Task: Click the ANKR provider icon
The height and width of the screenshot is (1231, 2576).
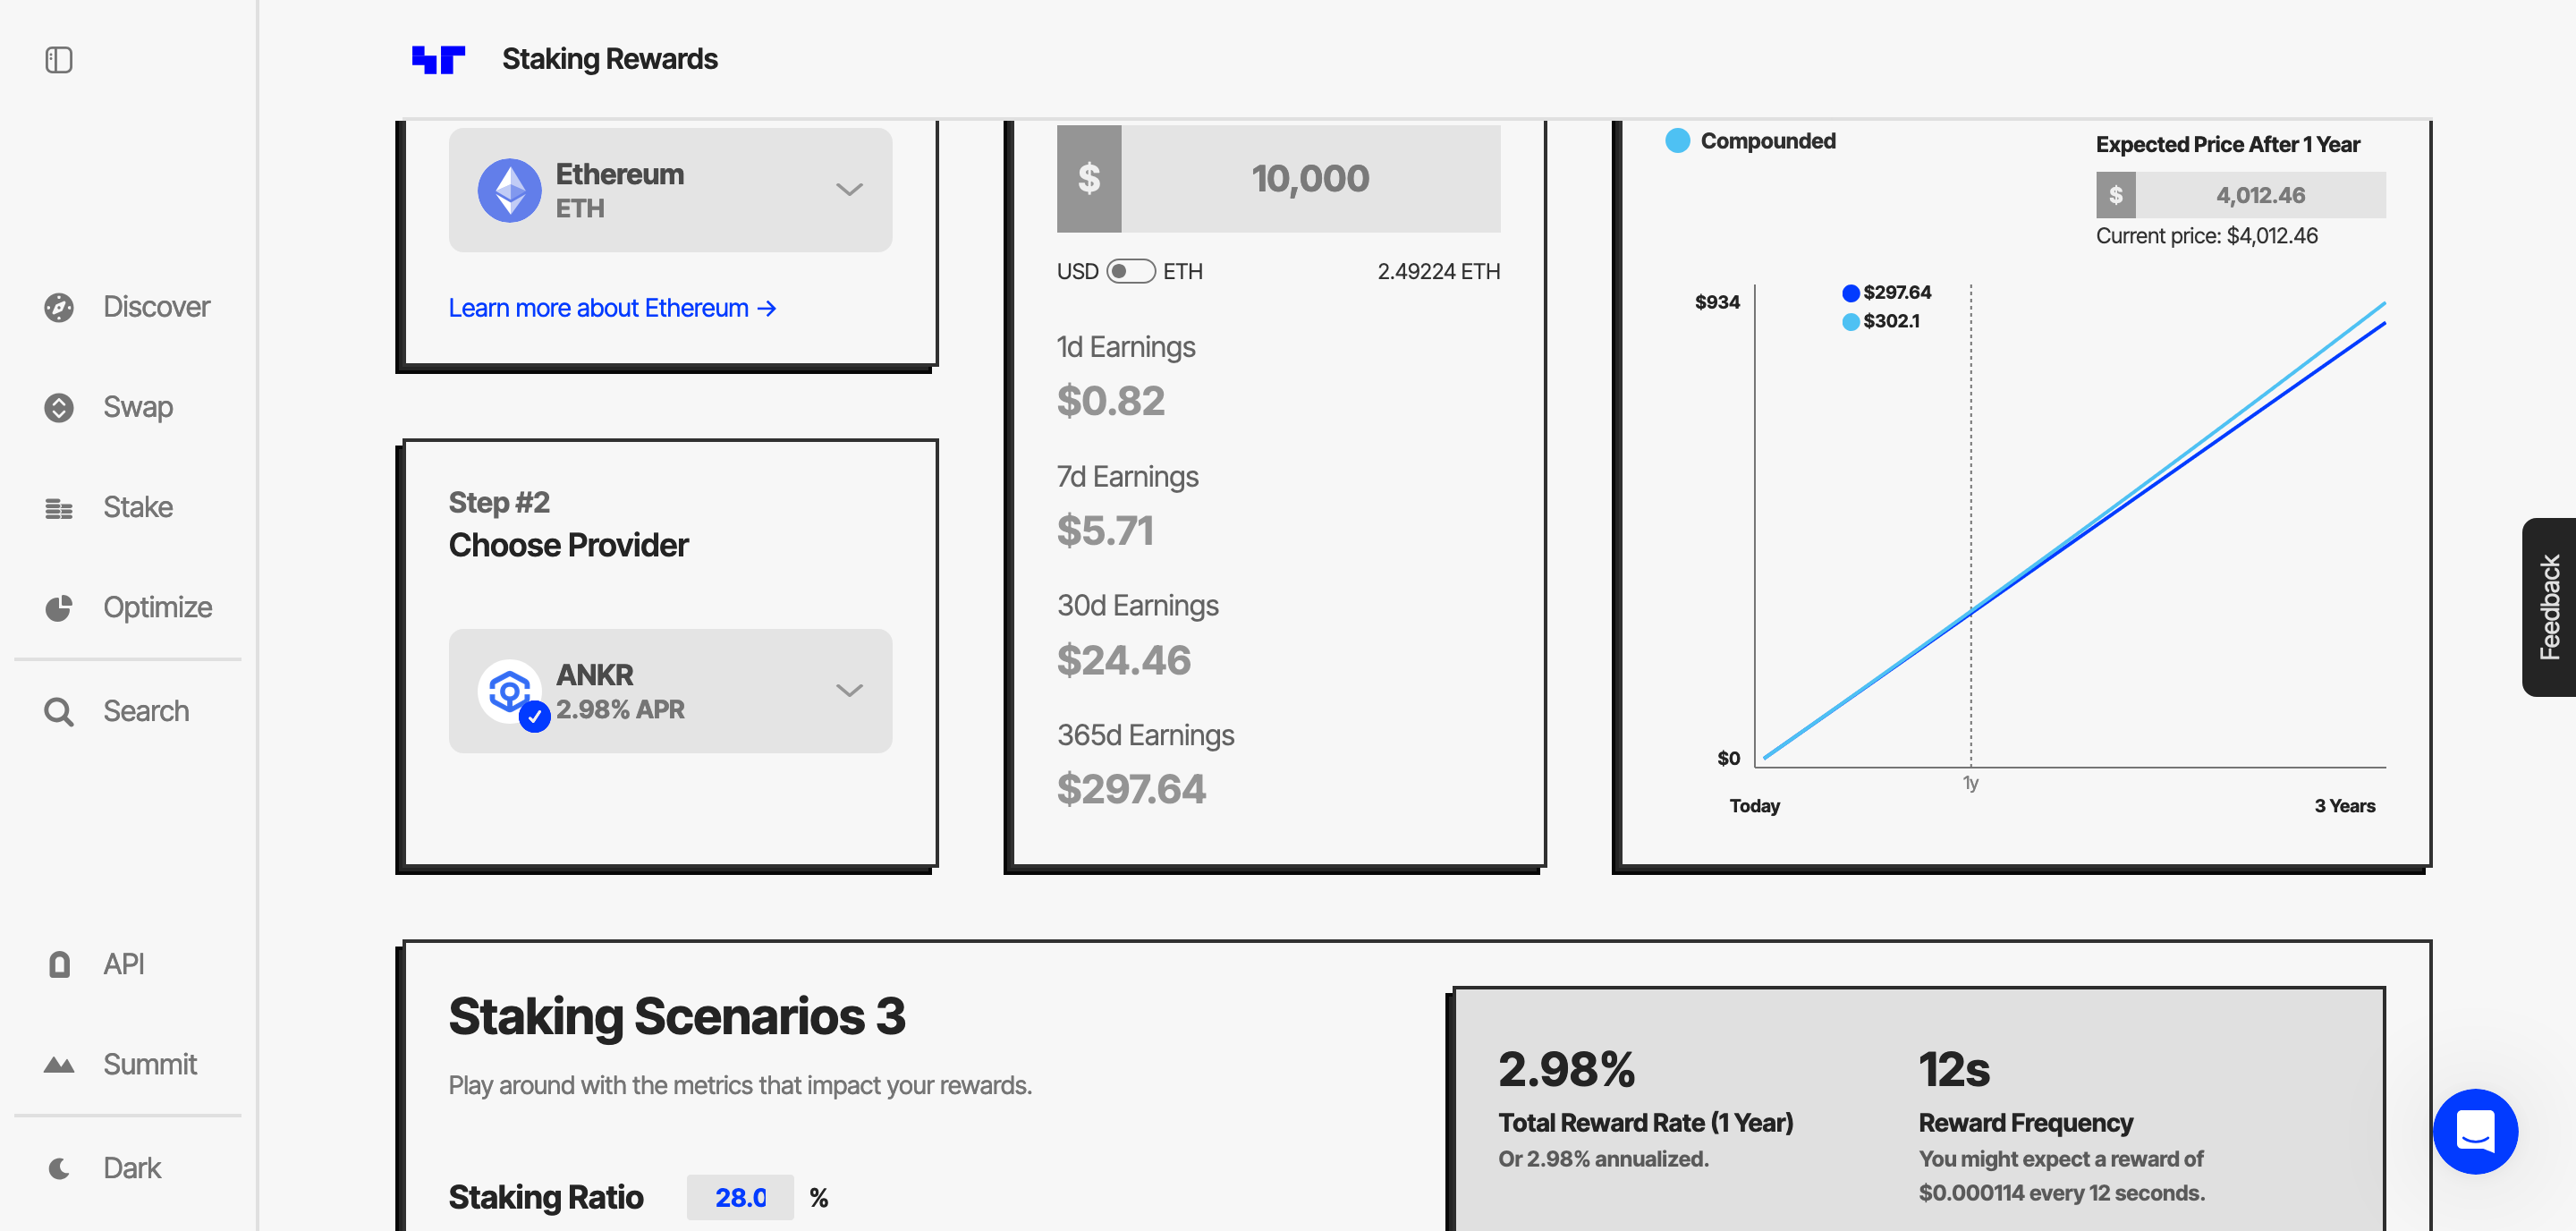Action: [509, 689]
